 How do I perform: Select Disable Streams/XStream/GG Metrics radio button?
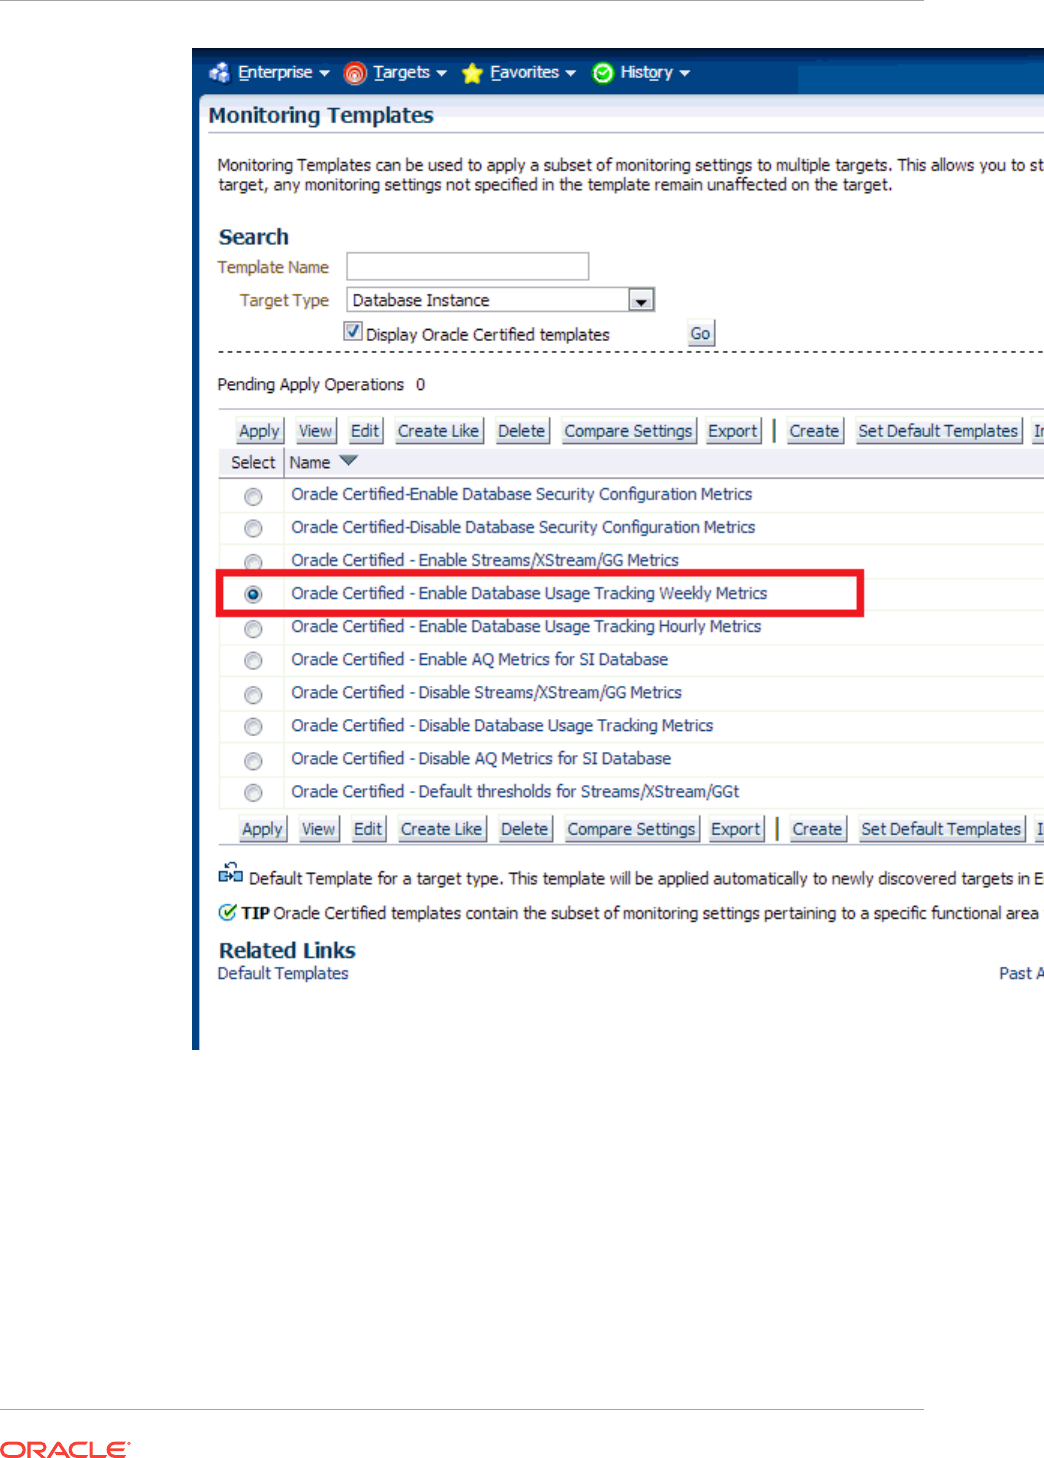253,694
